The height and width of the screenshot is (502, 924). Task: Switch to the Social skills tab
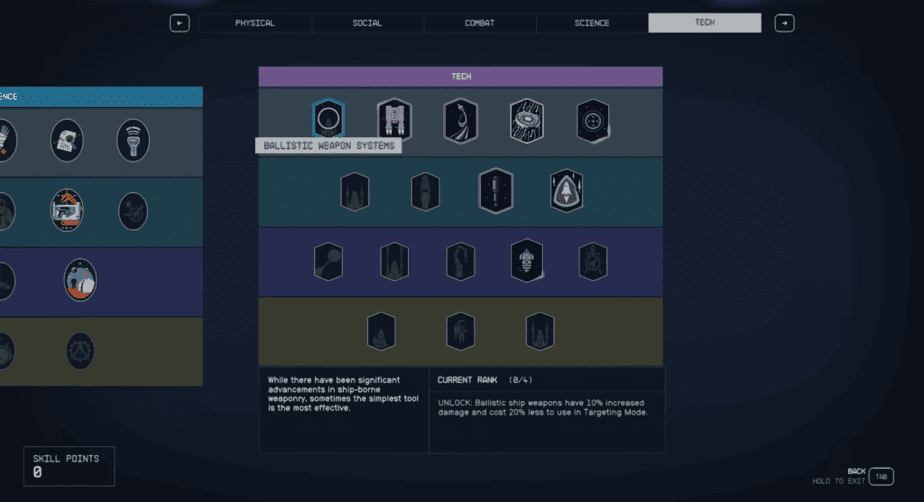point(367,23)
